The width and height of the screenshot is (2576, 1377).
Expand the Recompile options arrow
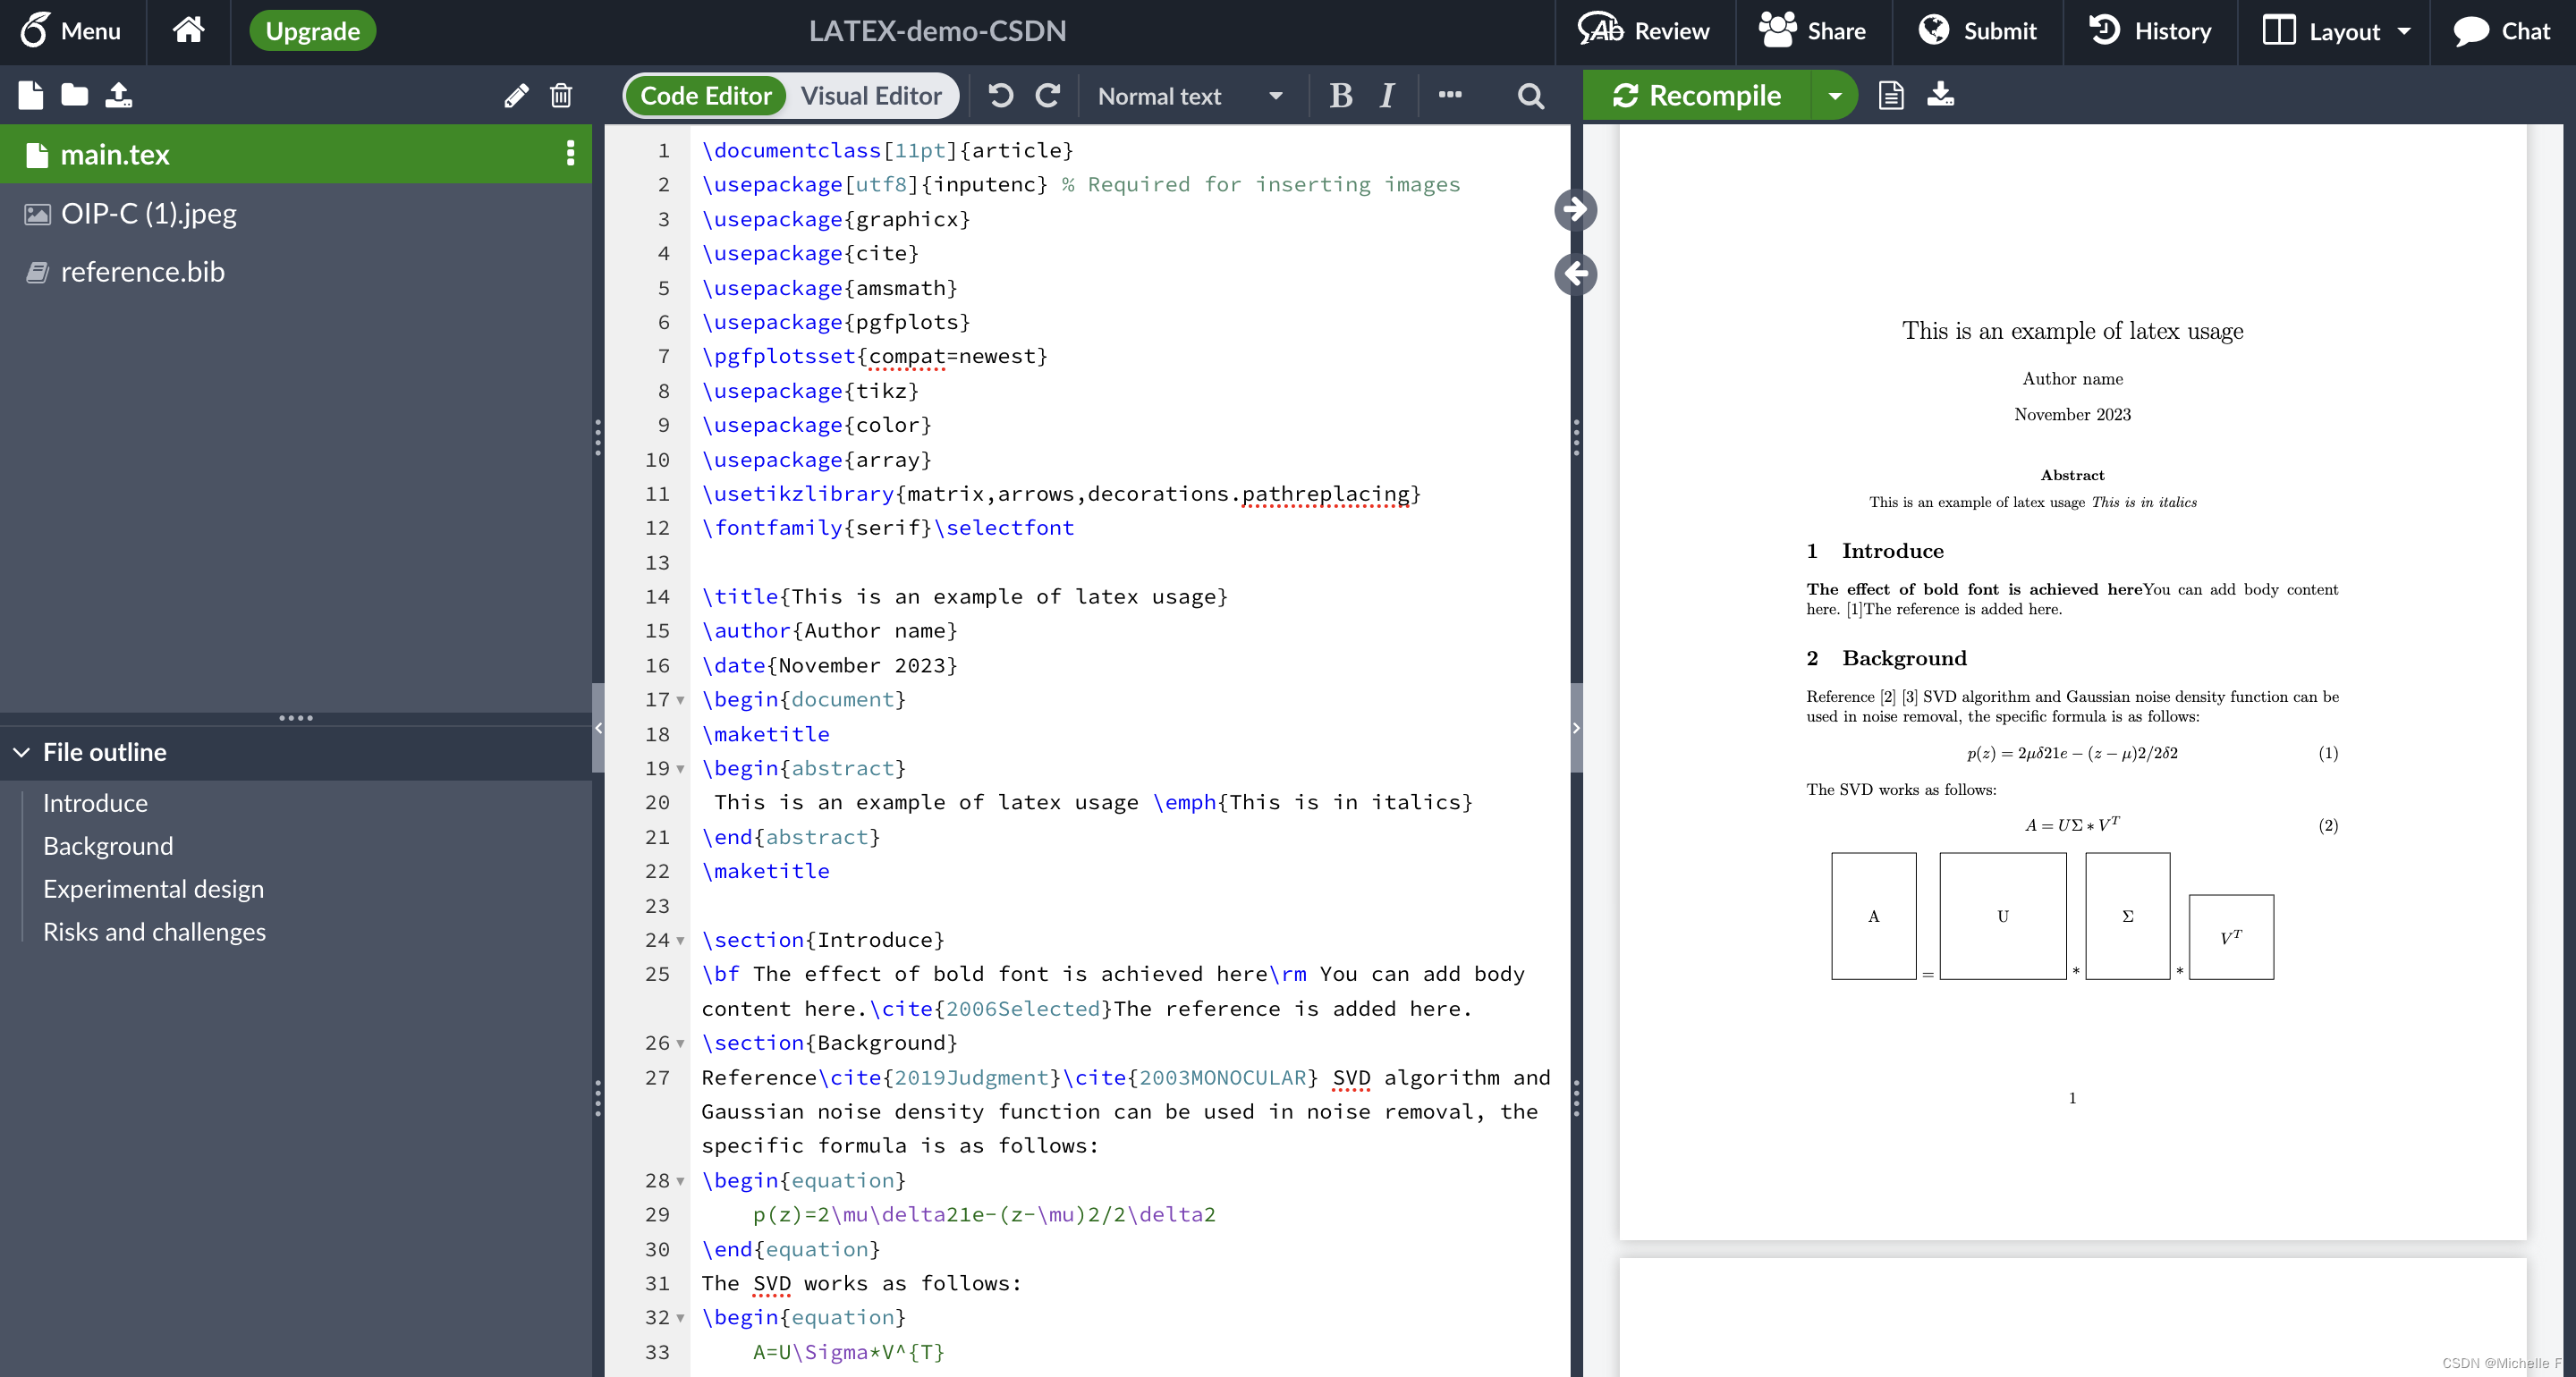[1834, 96]
